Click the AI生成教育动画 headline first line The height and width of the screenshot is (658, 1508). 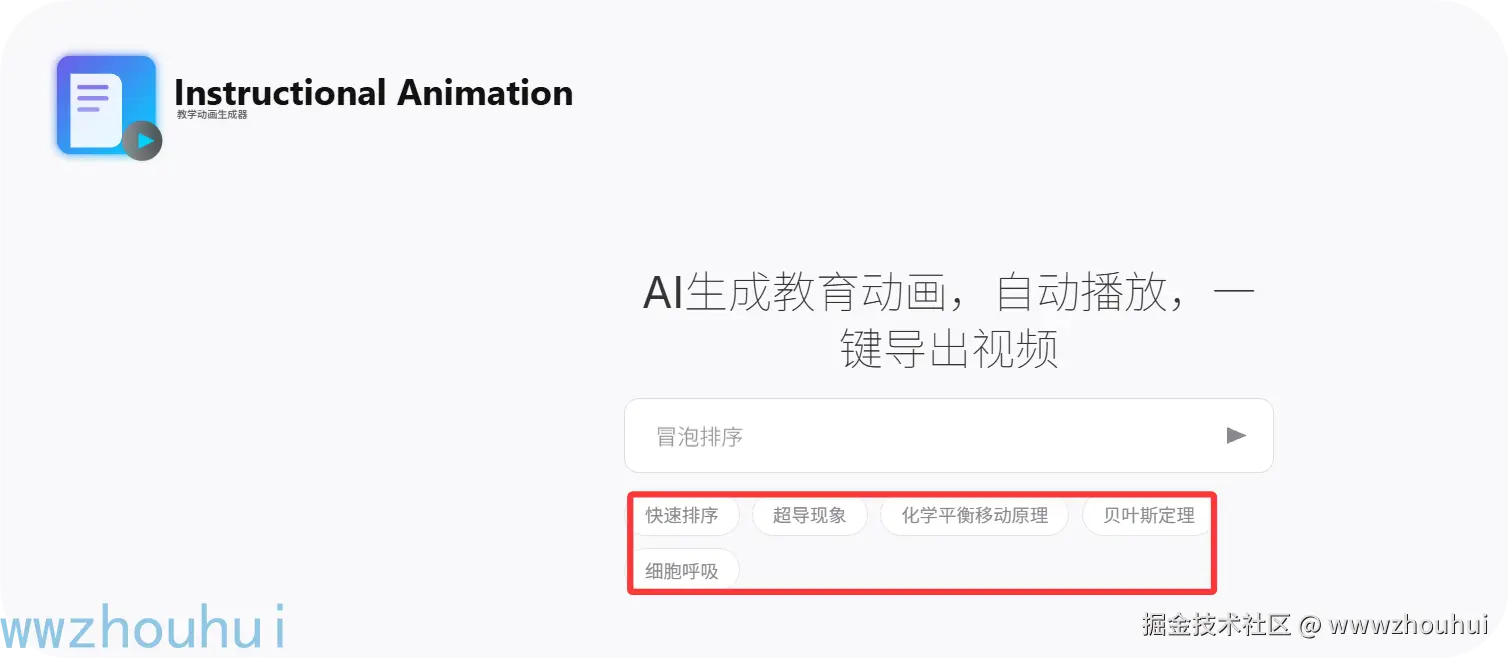[x=947, y=294]
